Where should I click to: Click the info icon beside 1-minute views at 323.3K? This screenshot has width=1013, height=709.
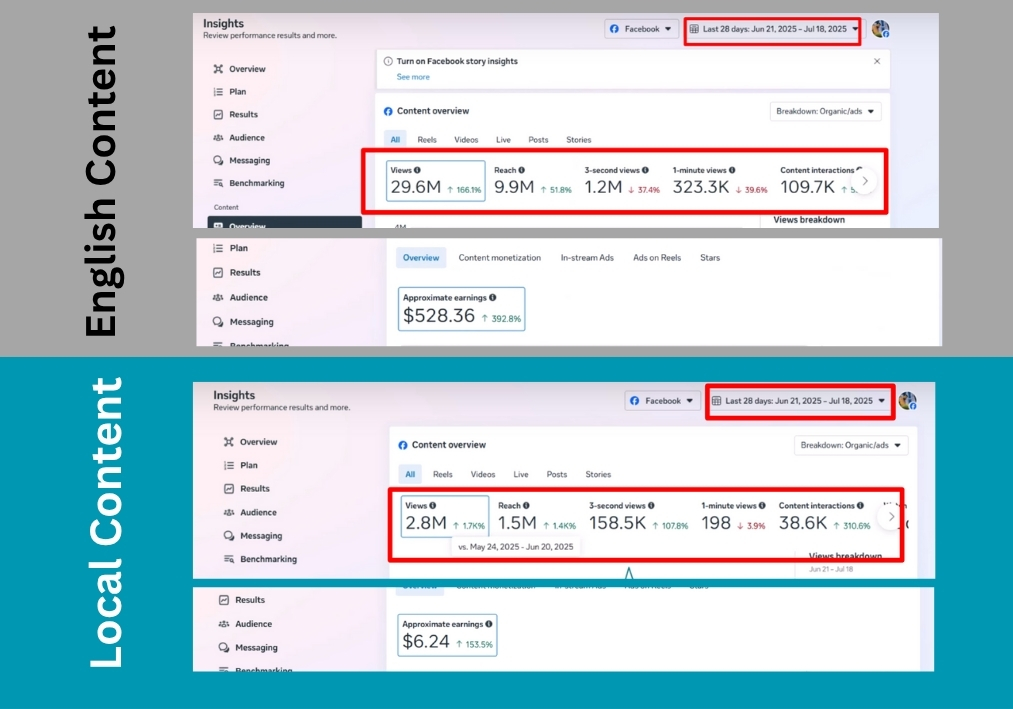pyautogui.click(x=732, y=170)
